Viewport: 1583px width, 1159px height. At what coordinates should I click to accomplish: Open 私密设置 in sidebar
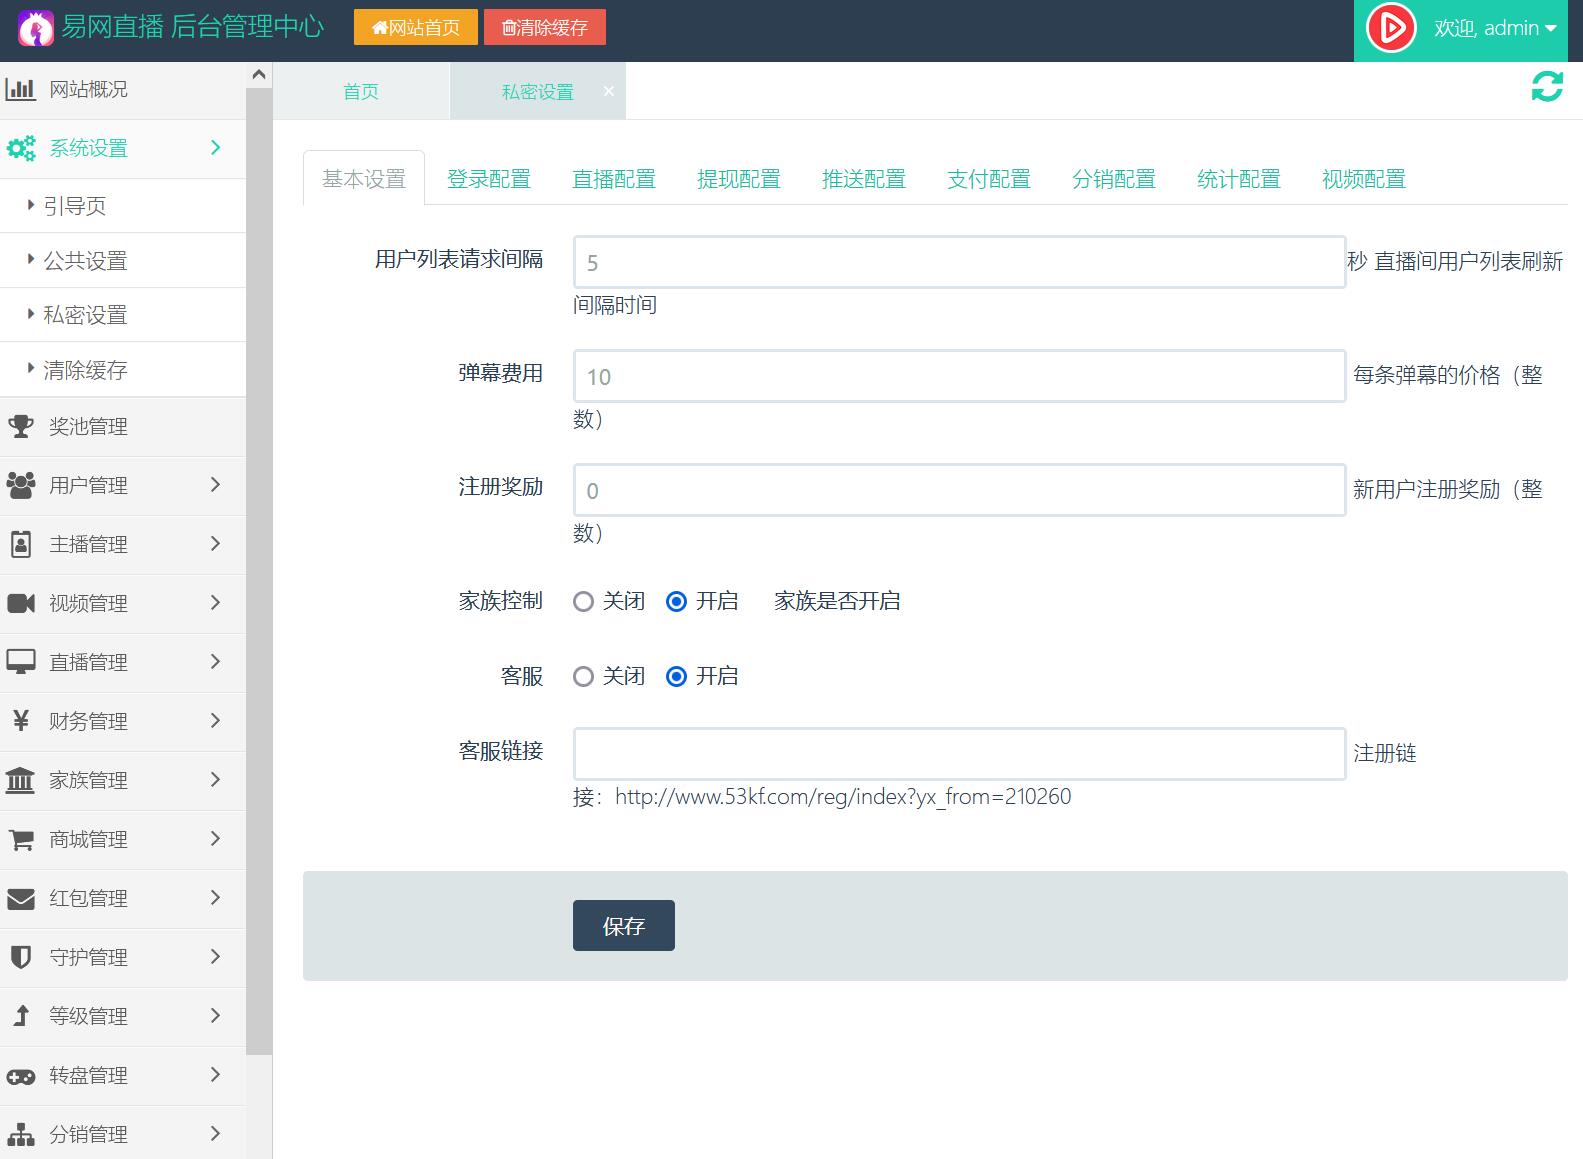(x=122, y=315)
